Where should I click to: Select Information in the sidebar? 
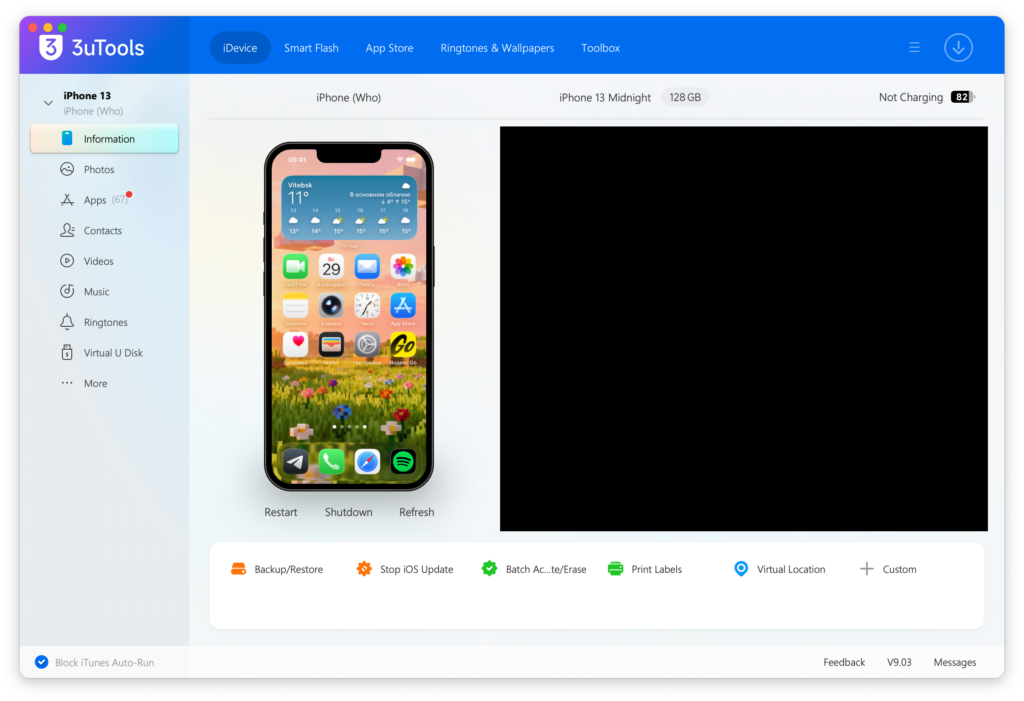point(104,139)
